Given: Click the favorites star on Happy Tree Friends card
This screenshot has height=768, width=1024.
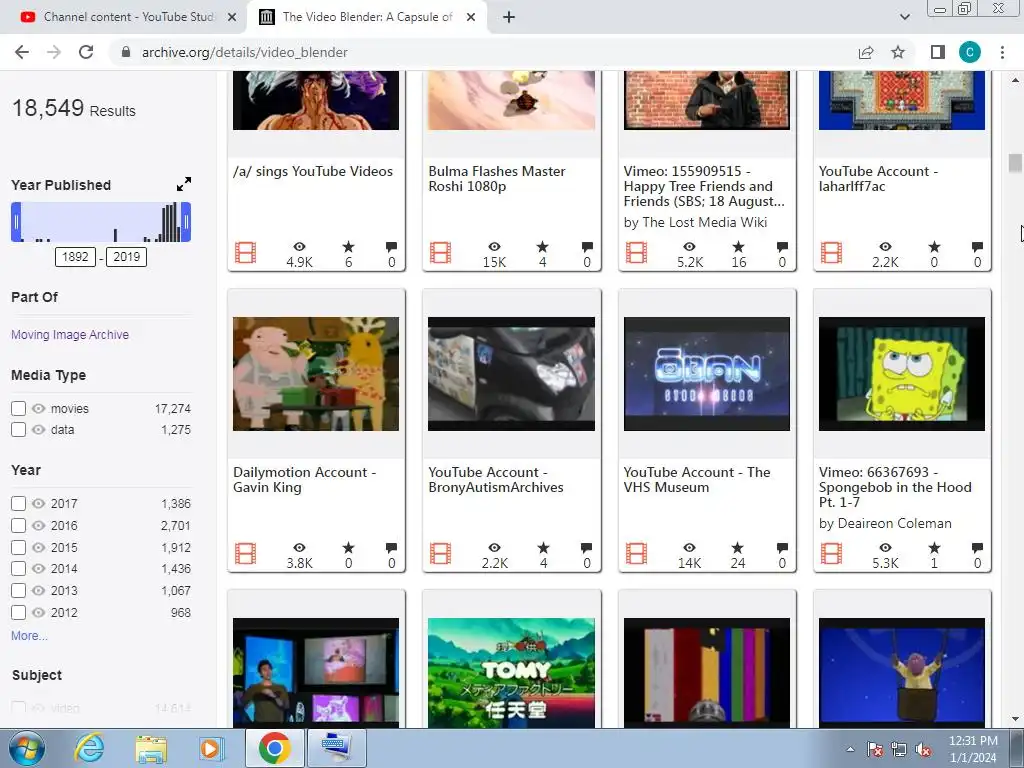Looking at the screenshot, I should click(738, 246).
